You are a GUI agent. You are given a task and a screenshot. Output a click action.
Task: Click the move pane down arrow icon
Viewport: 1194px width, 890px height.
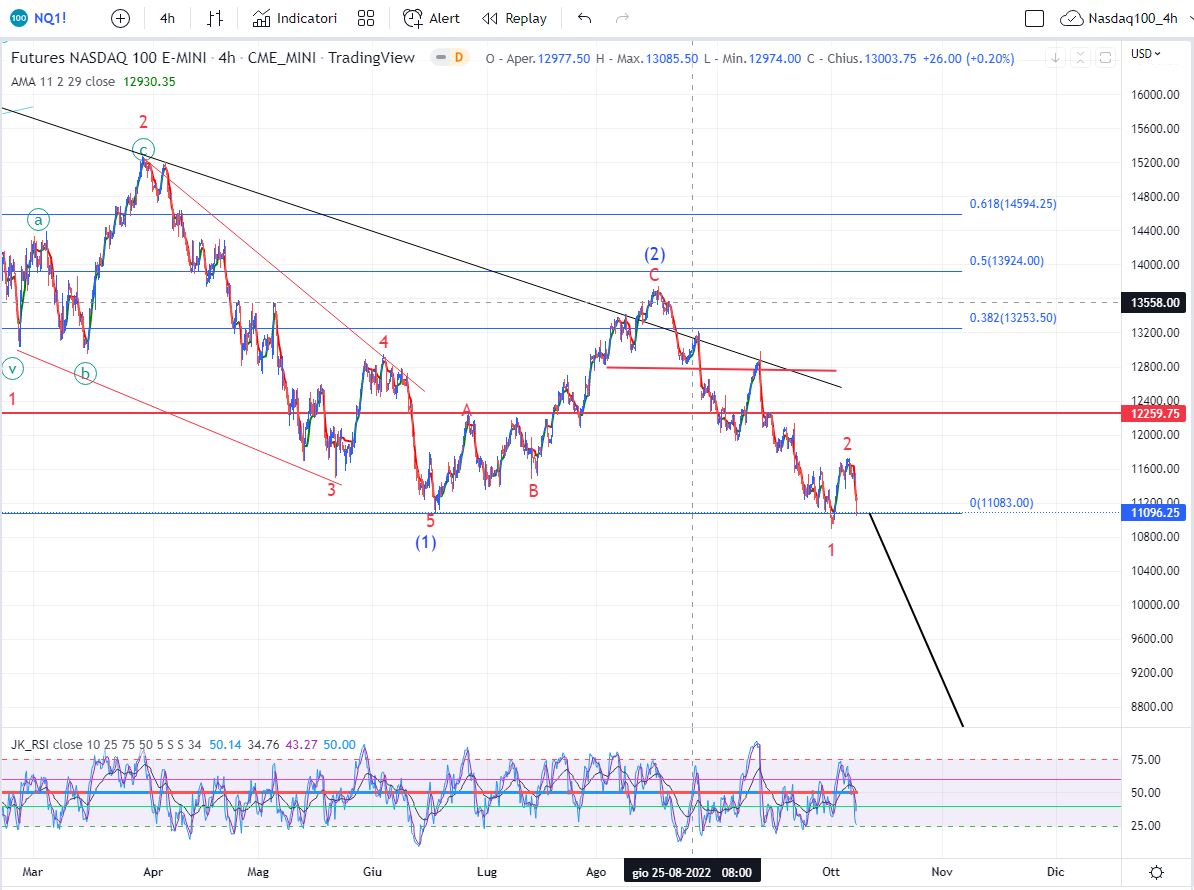(1055, 57)
